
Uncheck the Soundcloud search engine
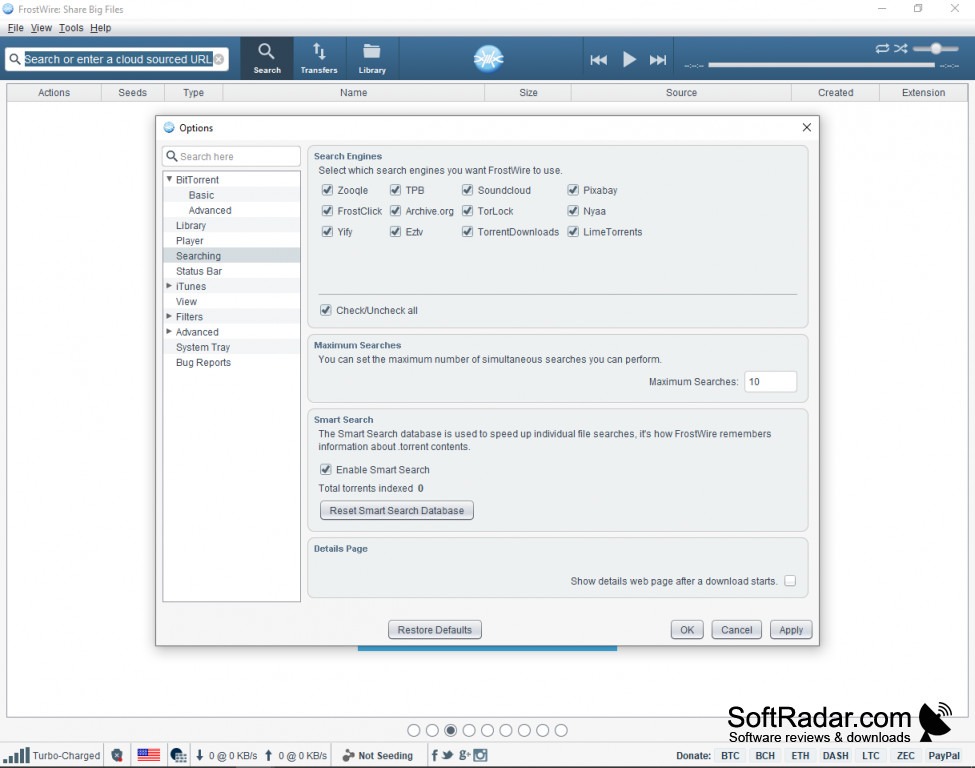click(x=468, y=190)
